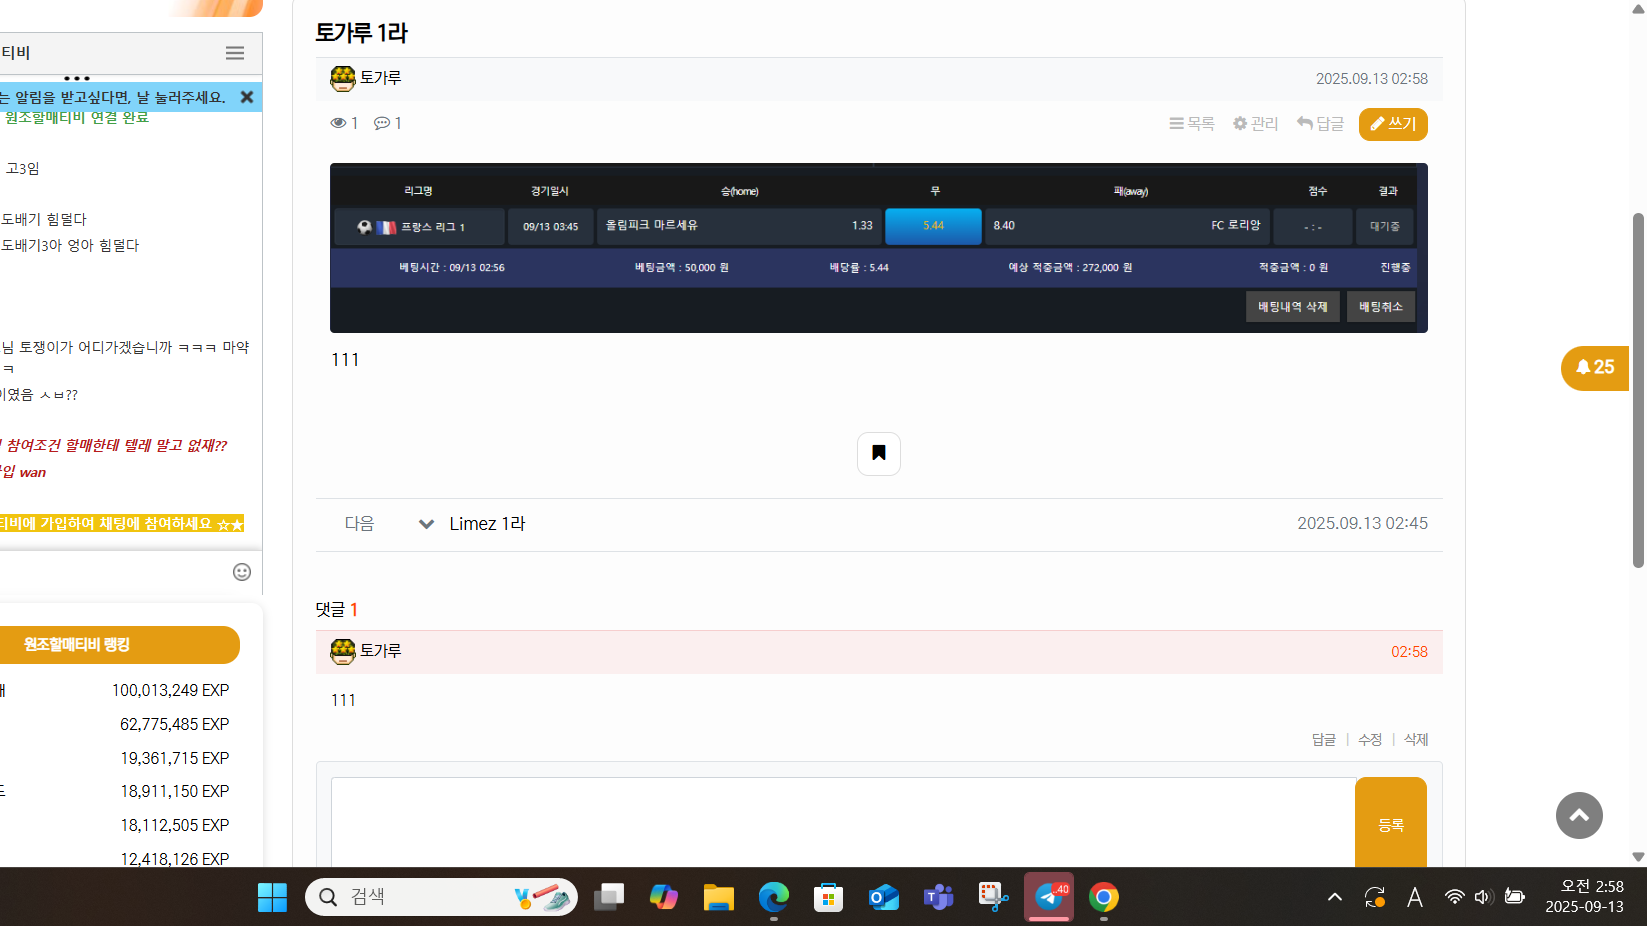Open File Explorer from the taskbar
This screenshot has height=926, width=1647.
click(x=718, y=897)
